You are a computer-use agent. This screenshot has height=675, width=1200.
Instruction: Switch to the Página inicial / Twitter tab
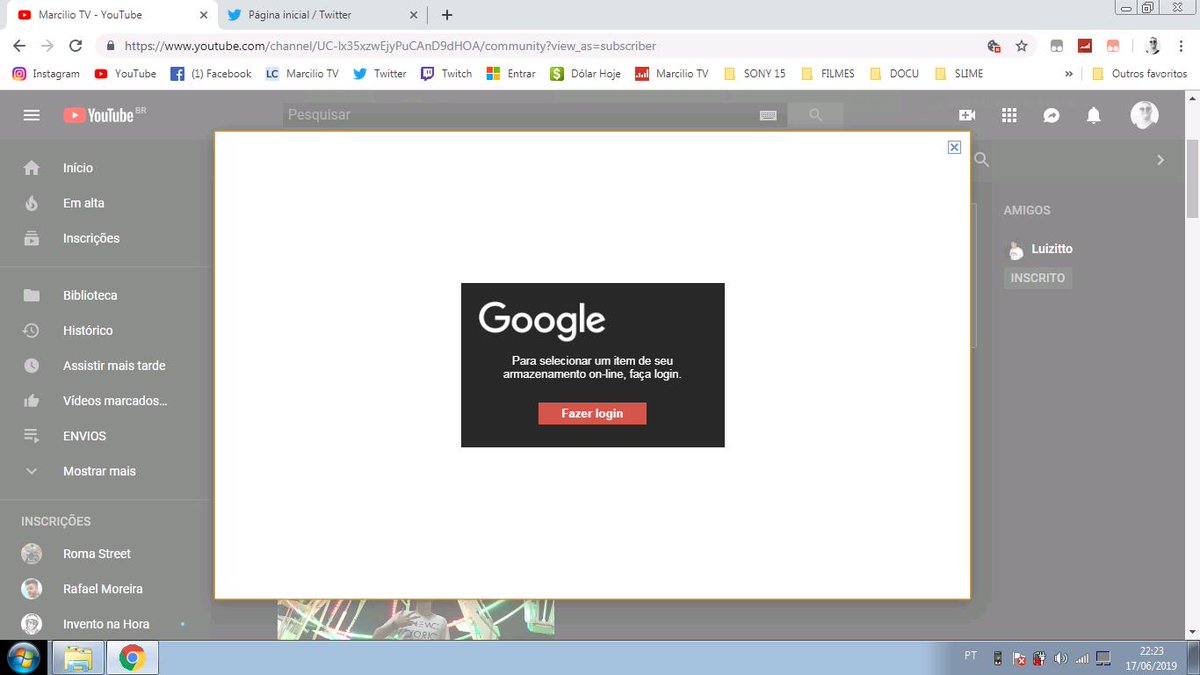(320, 15)
